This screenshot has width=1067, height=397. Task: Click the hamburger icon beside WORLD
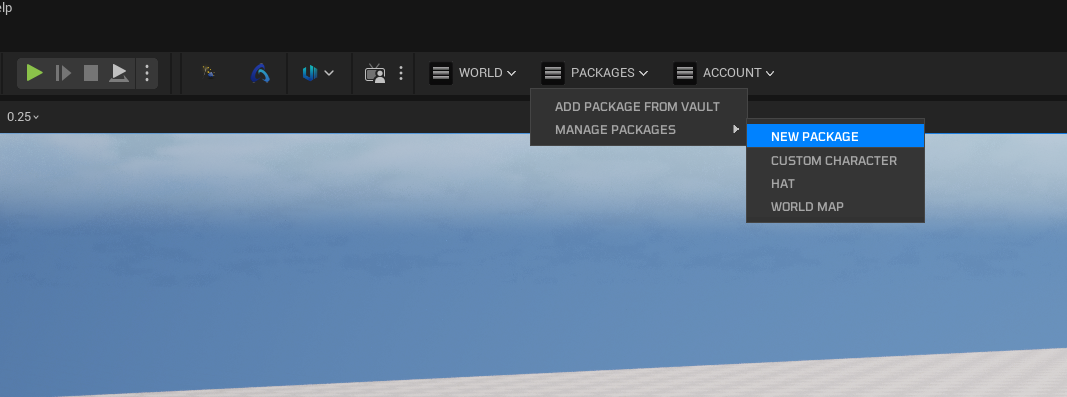441,73
